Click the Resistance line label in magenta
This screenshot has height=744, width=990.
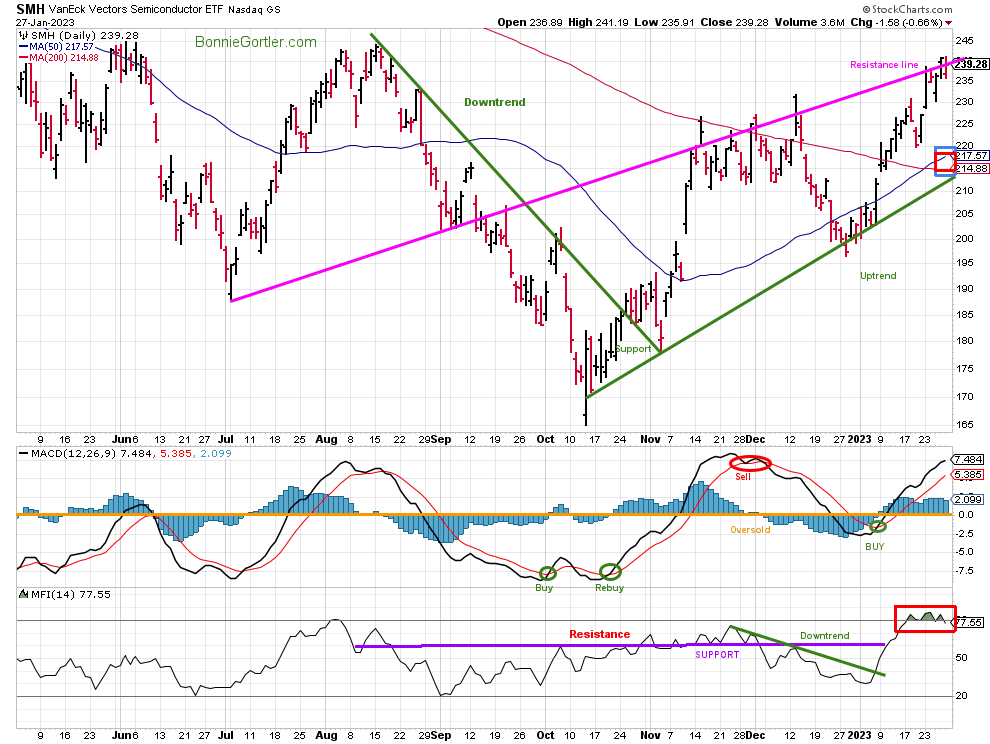[884, 64]
